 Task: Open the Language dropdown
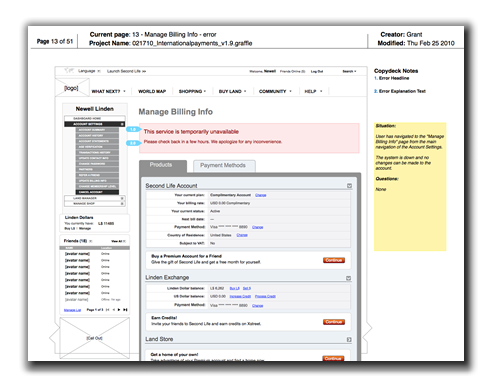tap(89, 71)
